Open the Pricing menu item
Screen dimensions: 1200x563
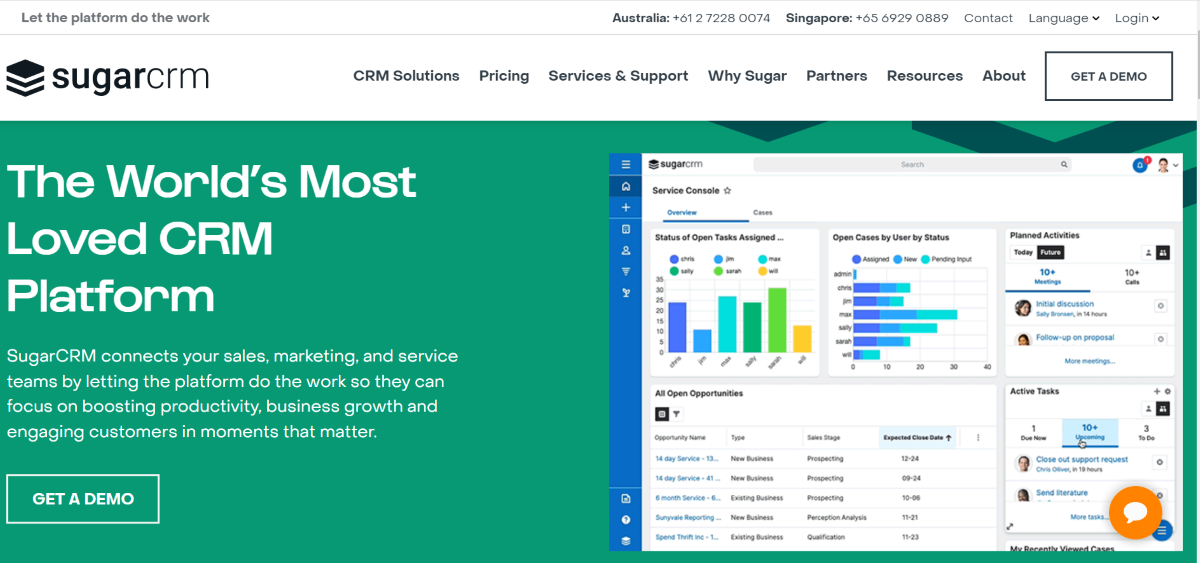(x=504, y=76)
